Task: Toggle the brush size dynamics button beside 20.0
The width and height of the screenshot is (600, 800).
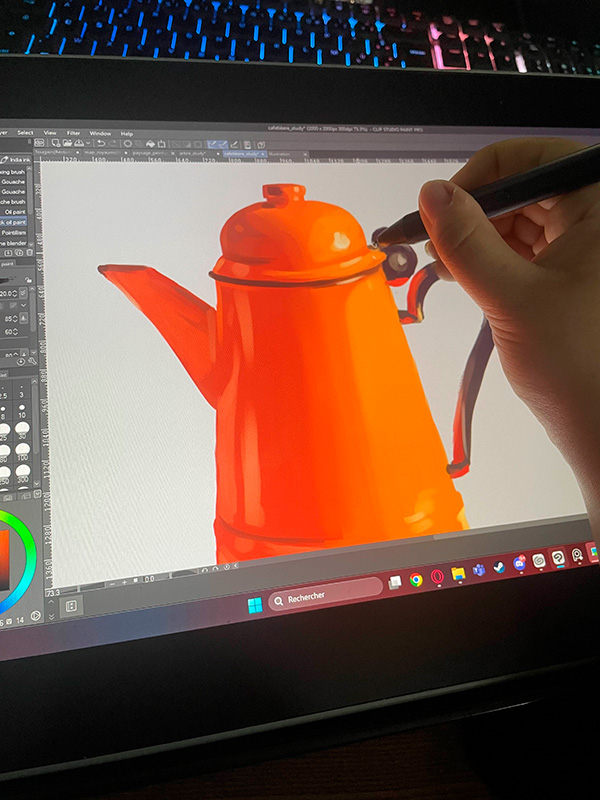Action: point(23,293)
